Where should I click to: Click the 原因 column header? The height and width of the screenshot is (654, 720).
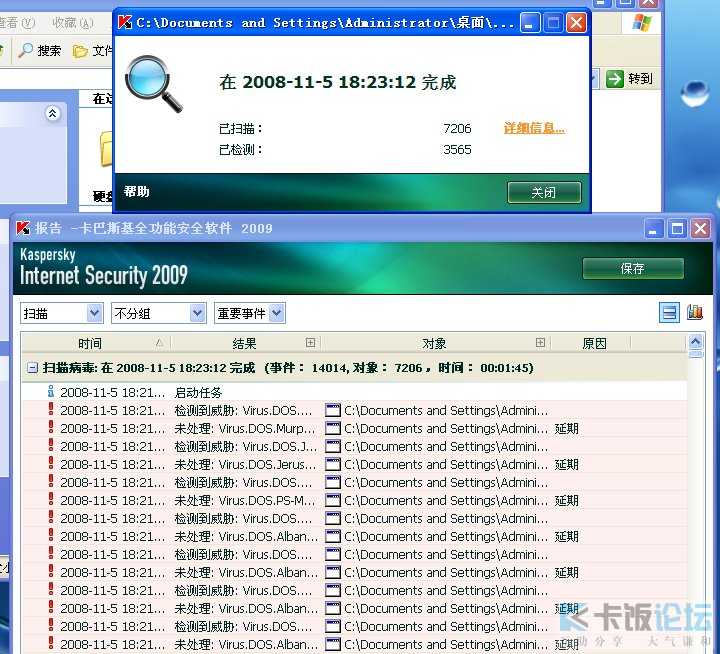click(x=594, y=343)
